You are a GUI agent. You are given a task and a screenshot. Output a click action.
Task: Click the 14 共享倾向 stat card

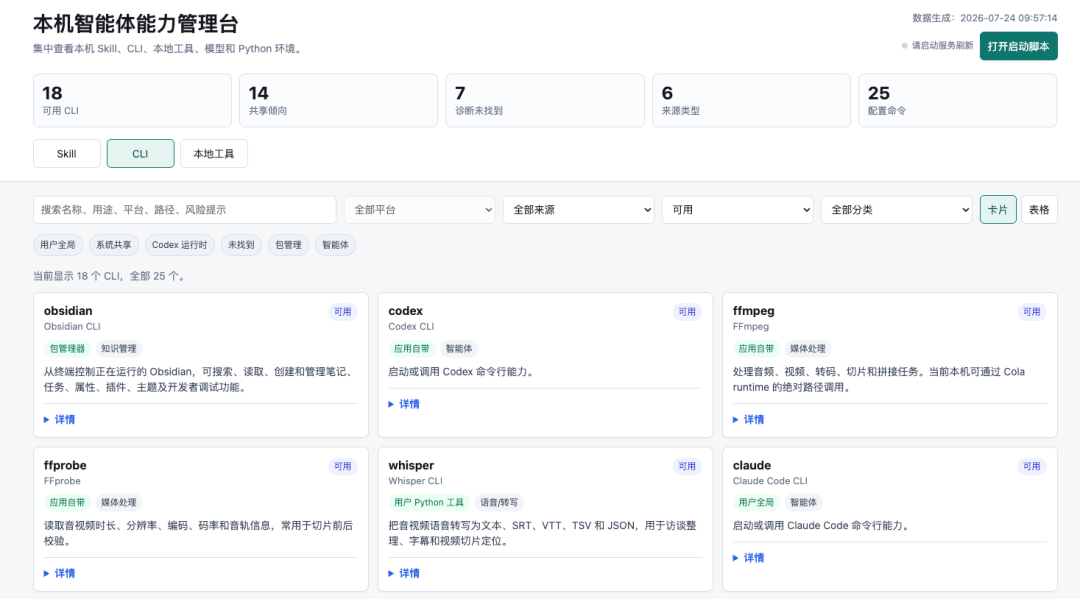click(x=338, y=101)
